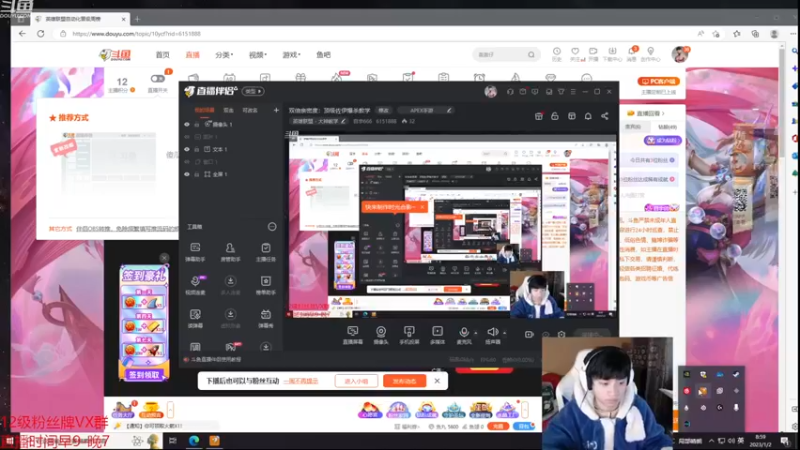Open the skin shirt icon in title bar
Image resolution: width=800 pixels, height=450 pixels.
click(x=561, y=92)
